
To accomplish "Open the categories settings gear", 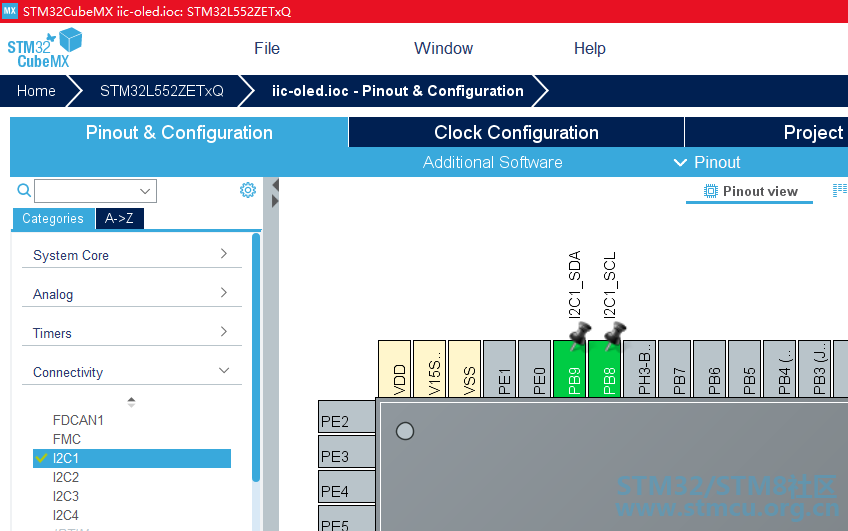I will coord(248,190).
